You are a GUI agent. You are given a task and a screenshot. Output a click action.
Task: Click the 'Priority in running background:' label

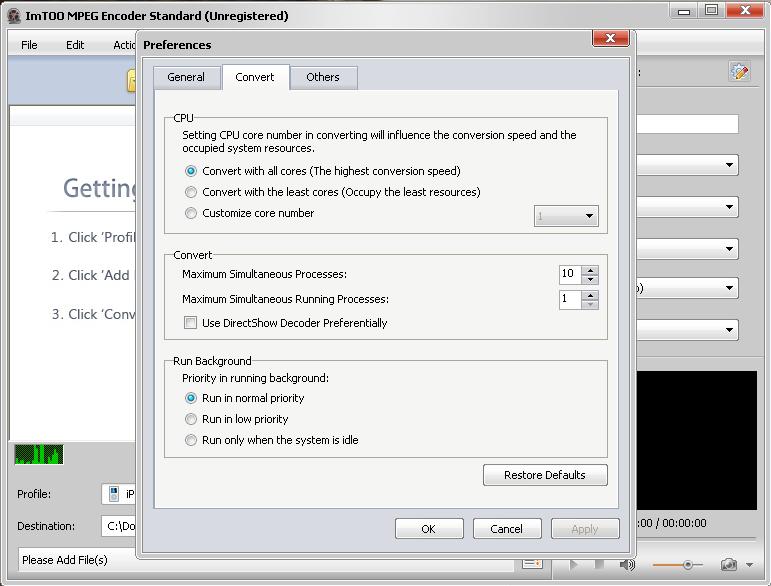256,379
